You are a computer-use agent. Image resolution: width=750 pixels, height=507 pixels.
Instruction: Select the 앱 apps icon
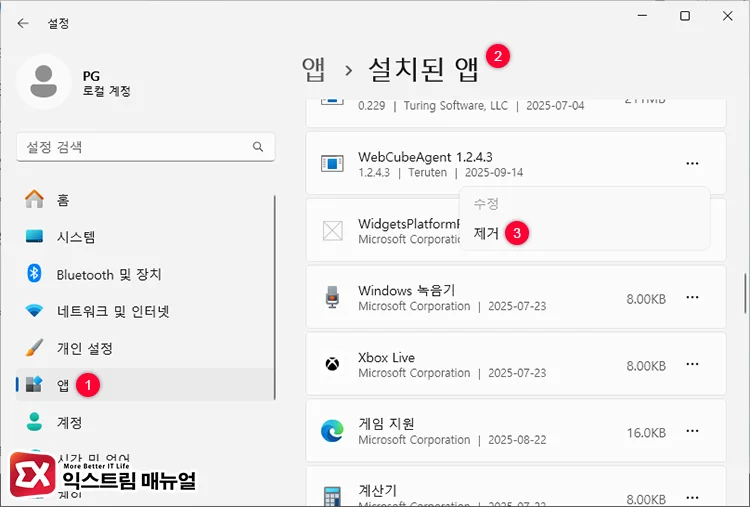coord(34,384)
